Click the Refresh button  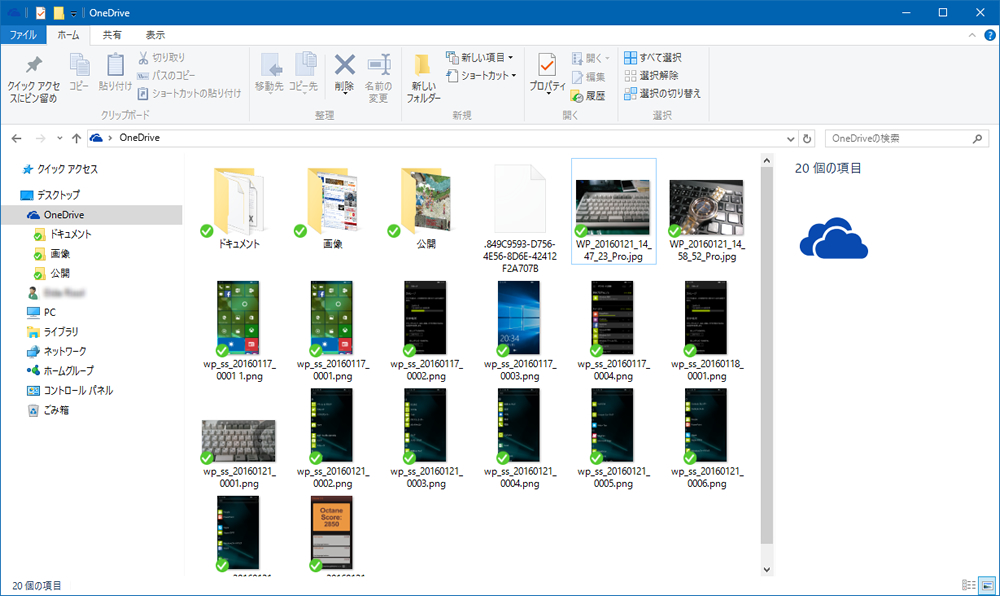807,138
